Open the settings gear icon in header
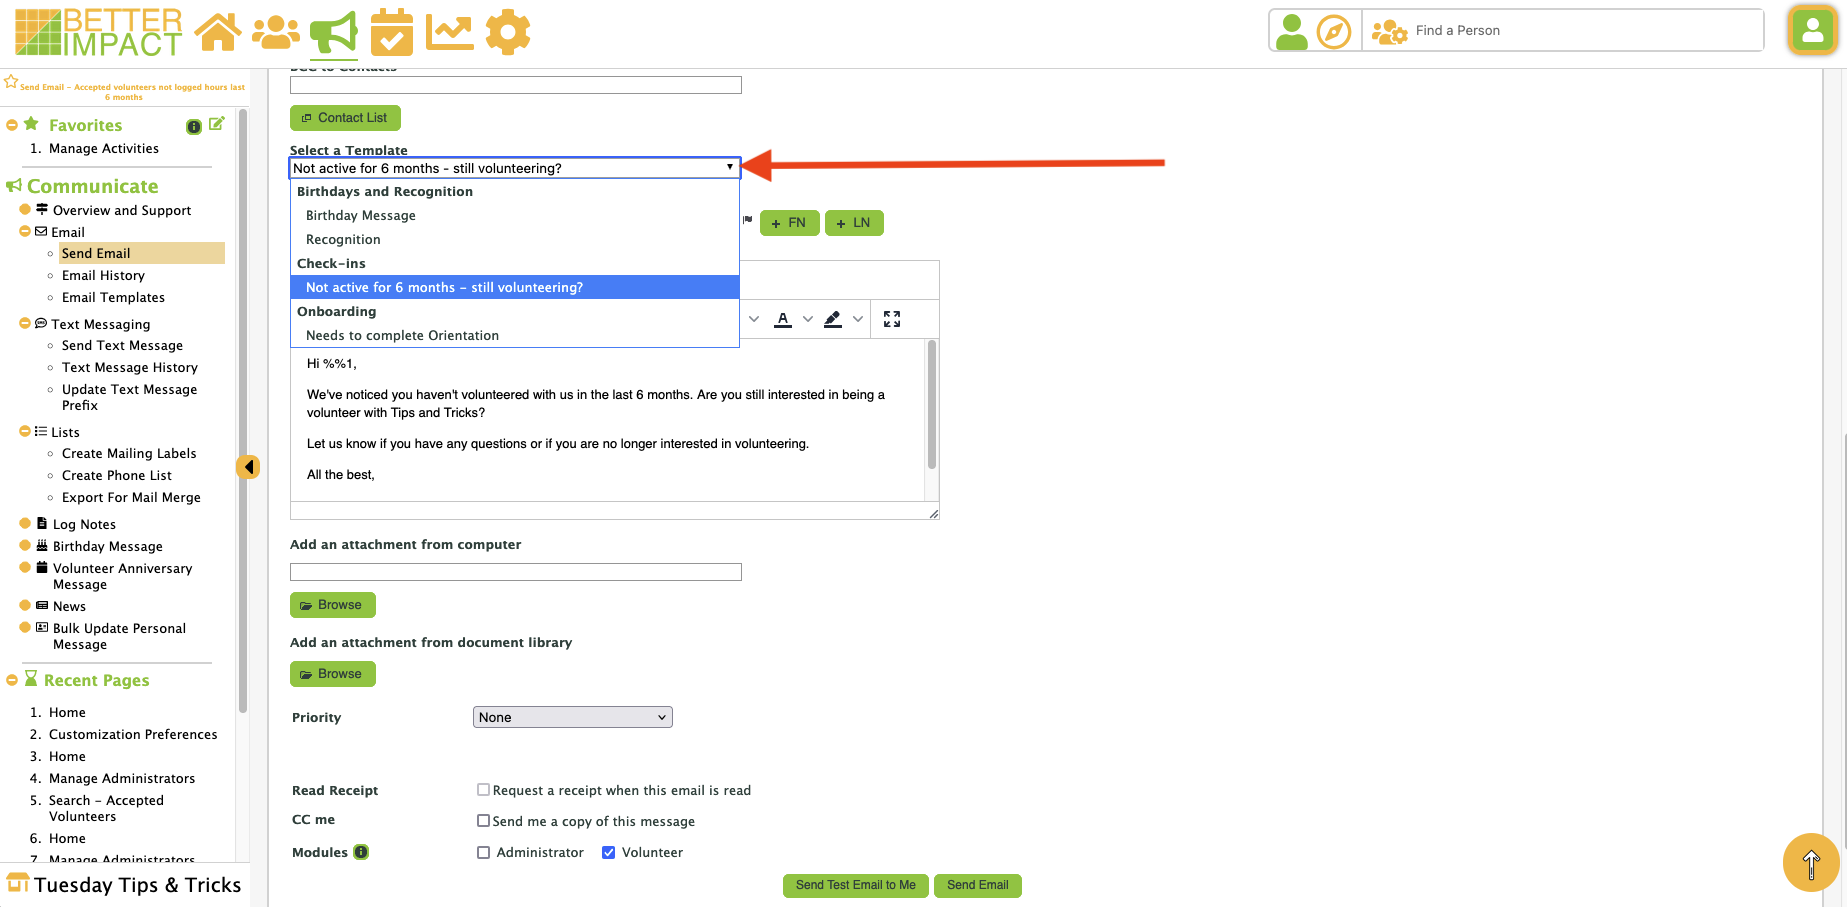1847x907 pixels. (508, 32)
